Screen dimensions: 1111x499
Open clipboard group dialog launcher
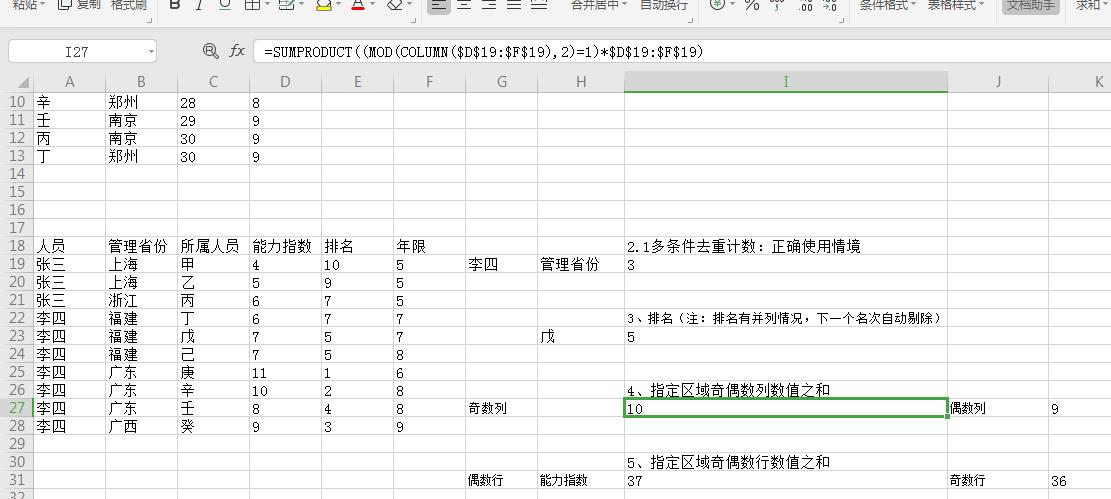pos(150,21)
